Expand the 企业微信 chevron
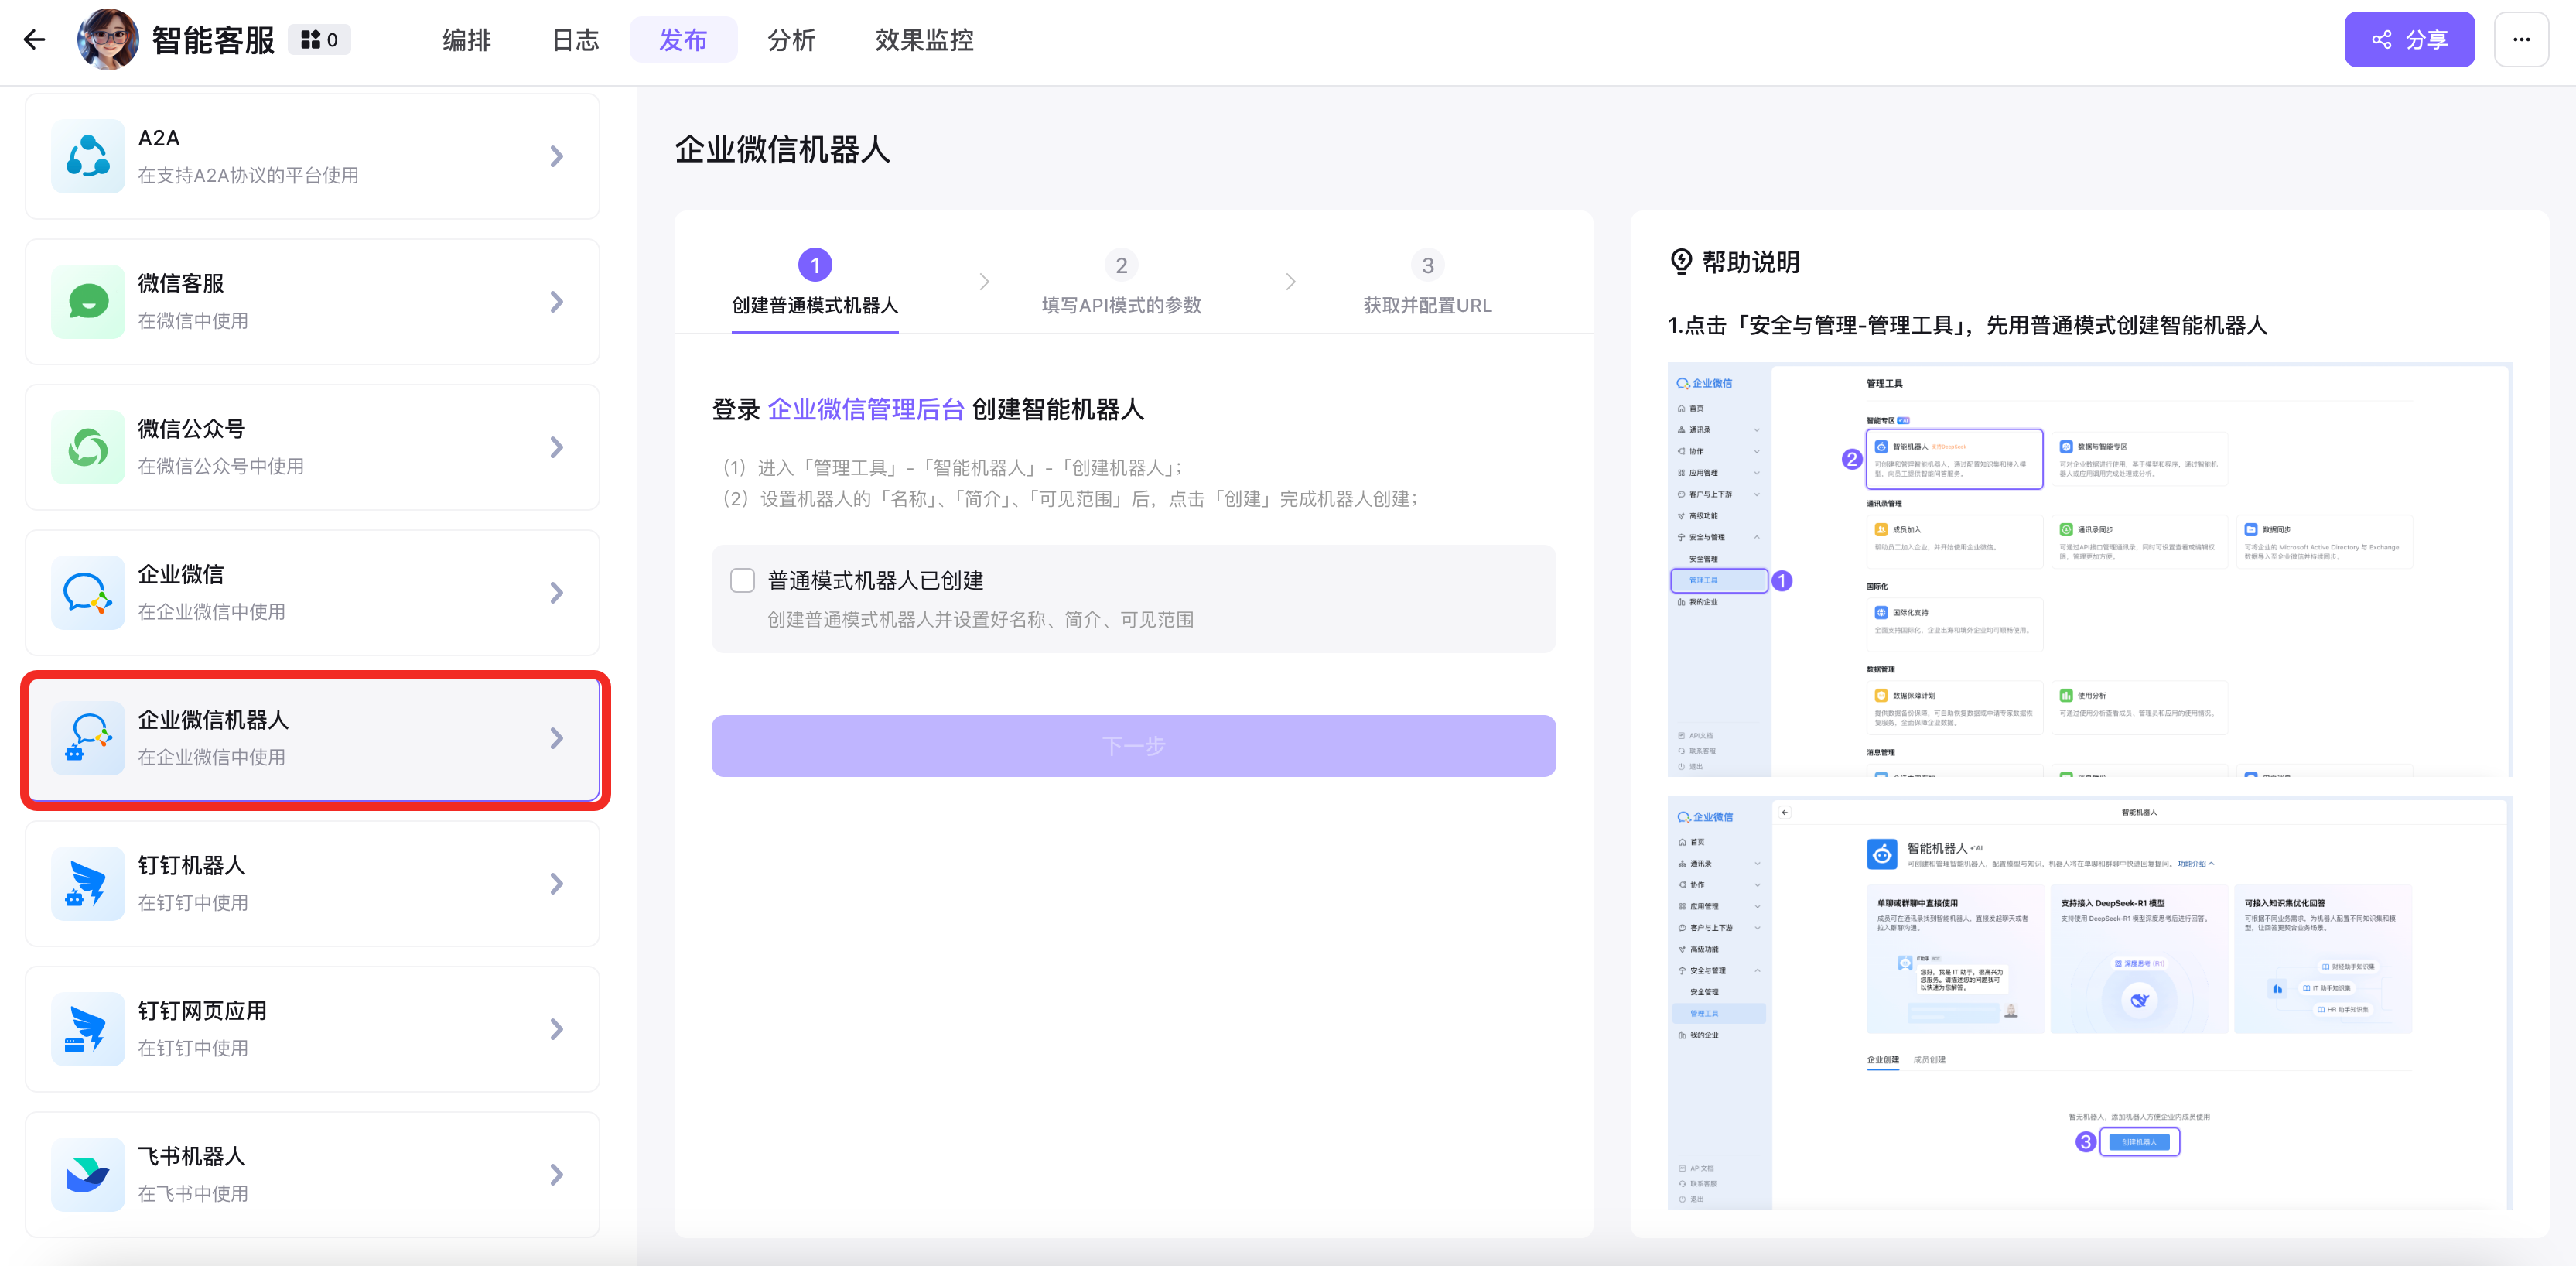Image resolution: width=2576 pixels, height=1266 pixels. point(557,593)
